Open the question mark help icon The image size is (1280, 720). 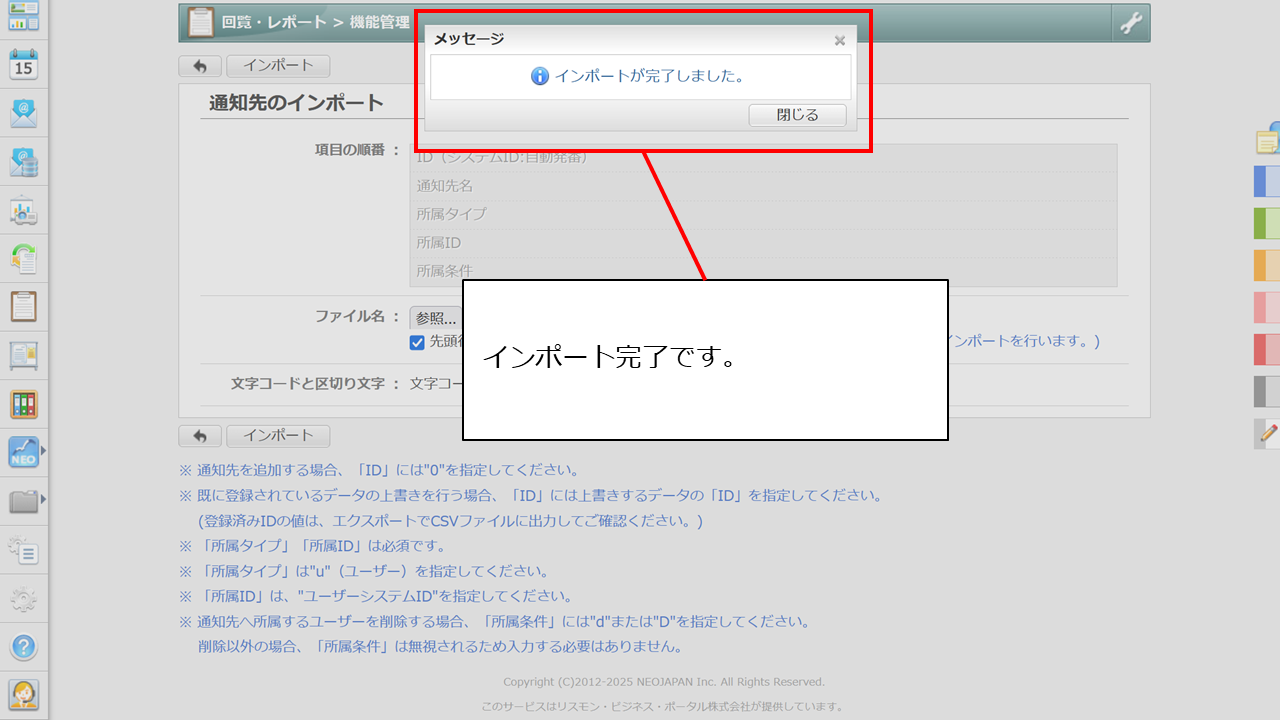click(24, 646)
